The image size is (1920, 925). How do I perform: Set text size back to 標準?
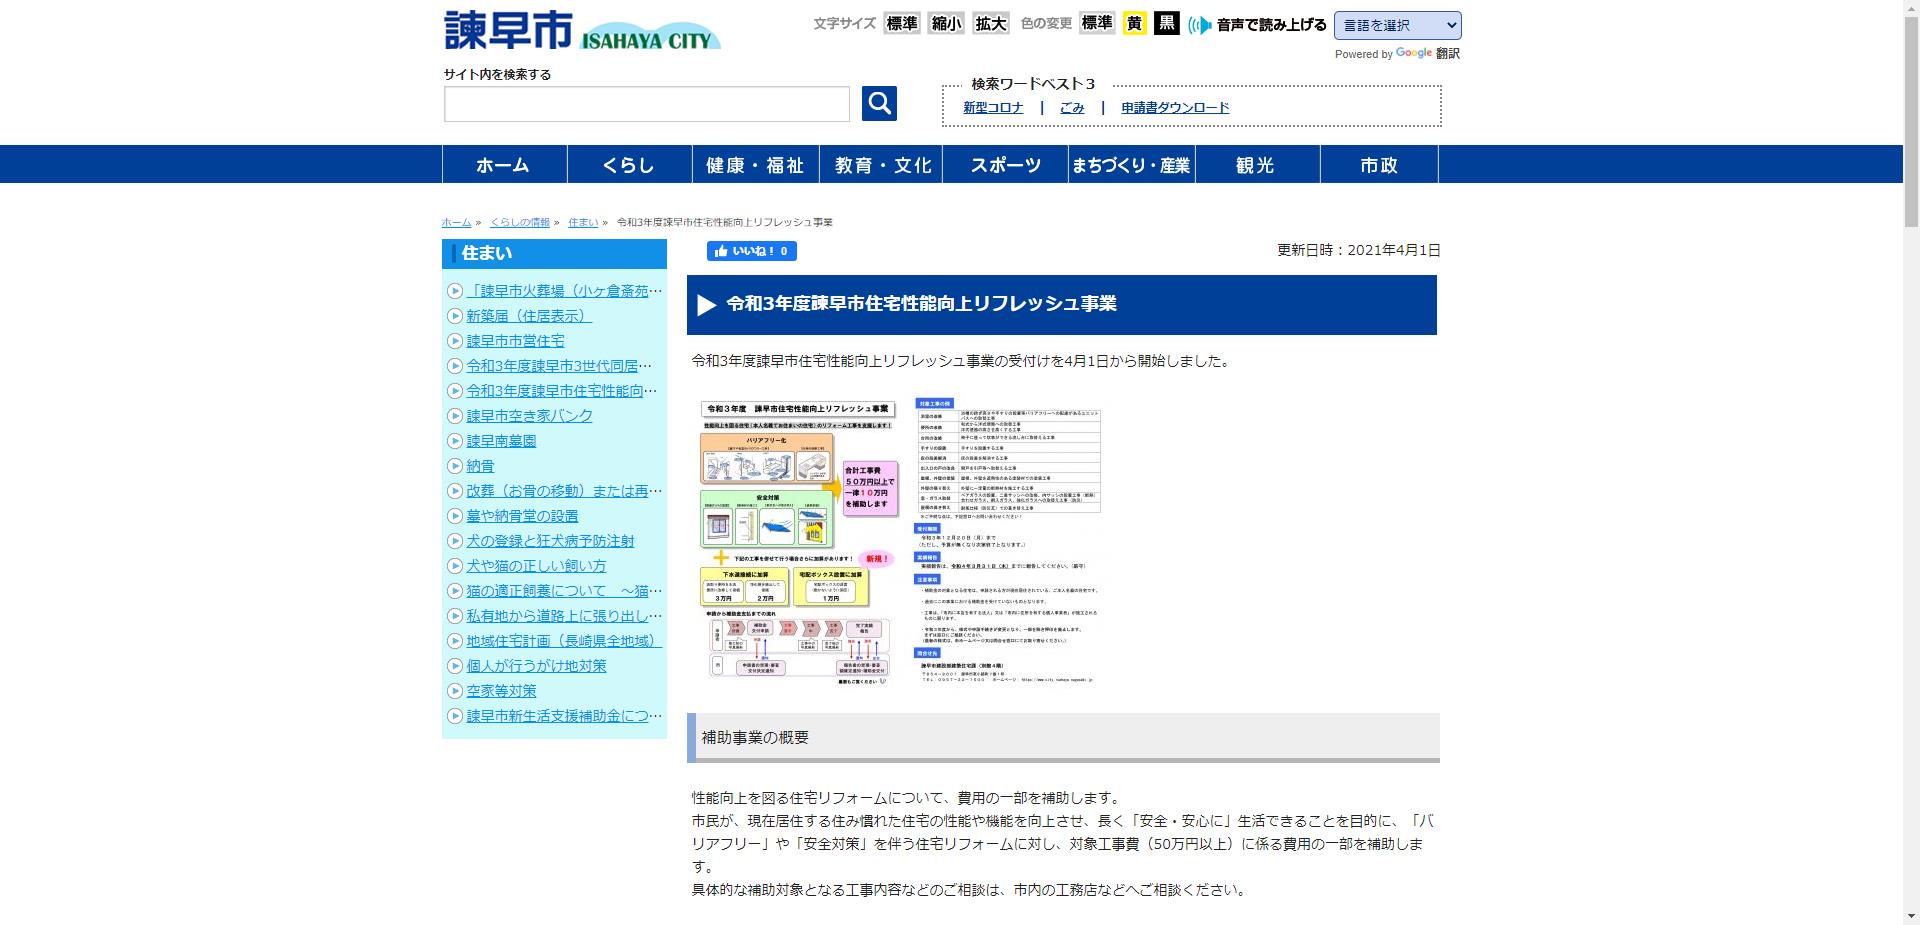pyautogui.click(x=901, y=23)
